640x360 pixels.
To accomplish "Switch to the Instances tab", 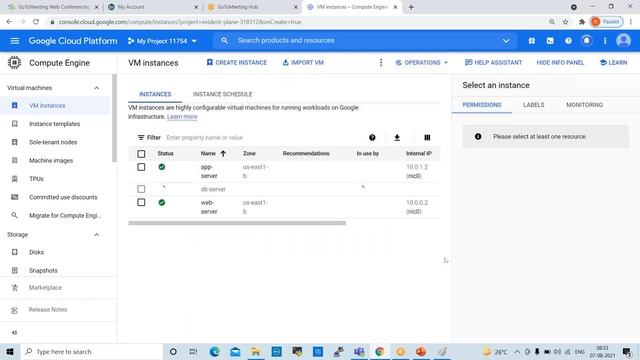I will [x=155, y=94].
